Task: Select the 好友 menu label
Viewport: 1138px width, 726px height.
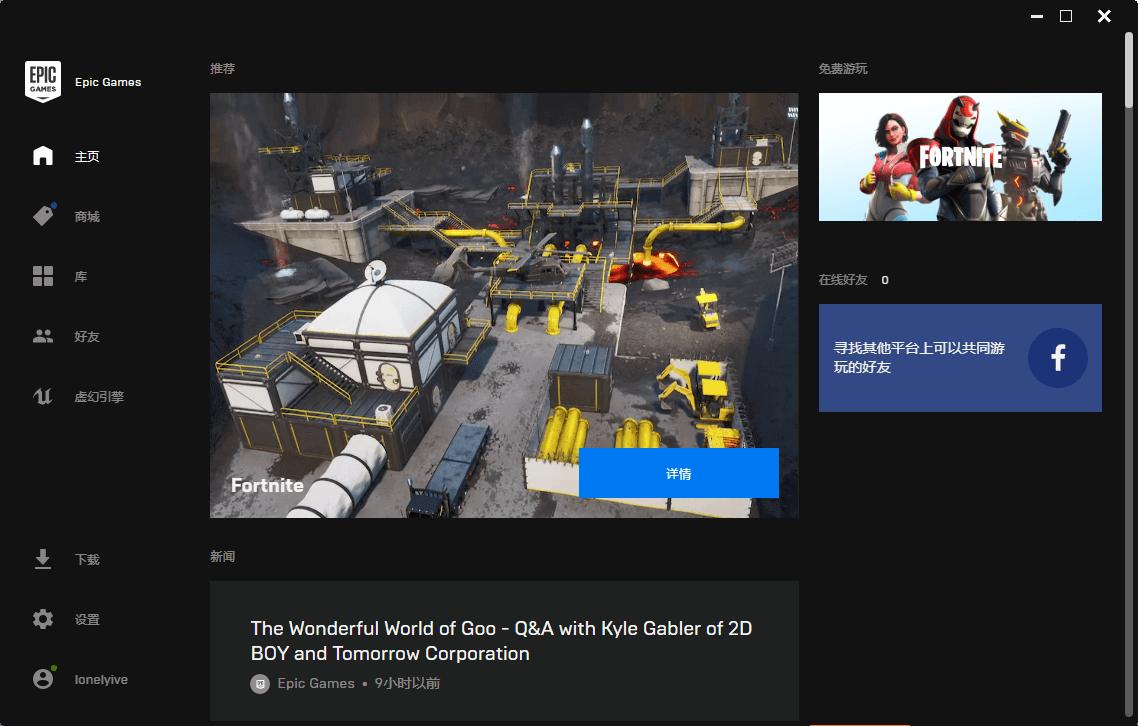Action: pos(87,336)
